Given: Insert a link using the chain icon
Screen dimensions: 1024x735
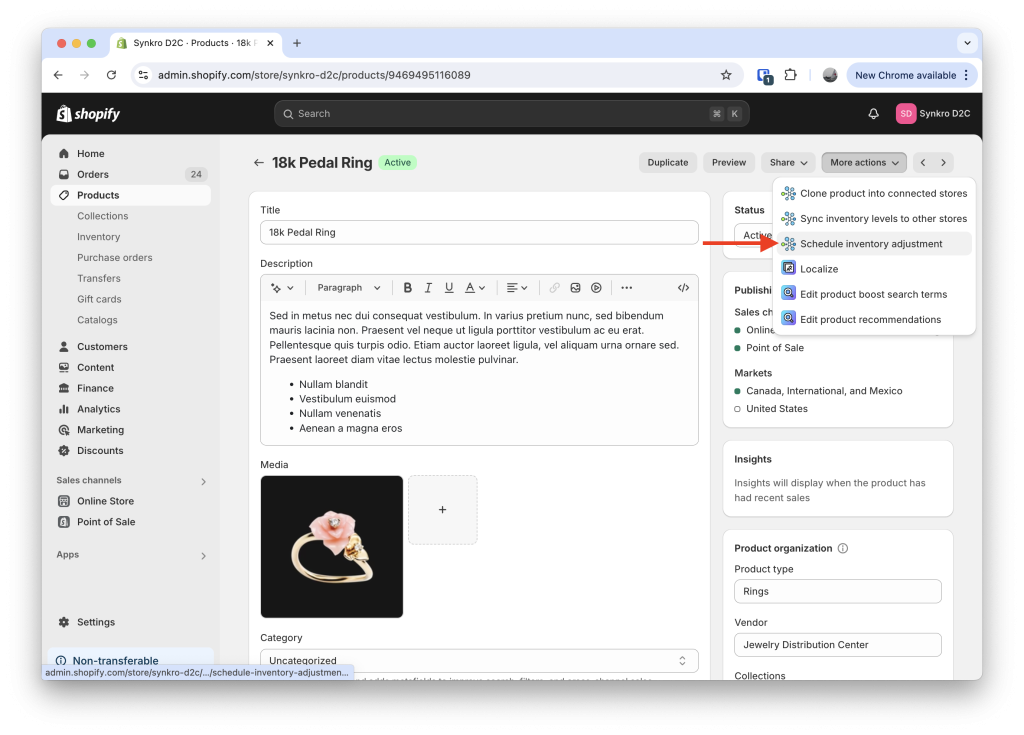Looking at the screenshot, I should [554, 287].
